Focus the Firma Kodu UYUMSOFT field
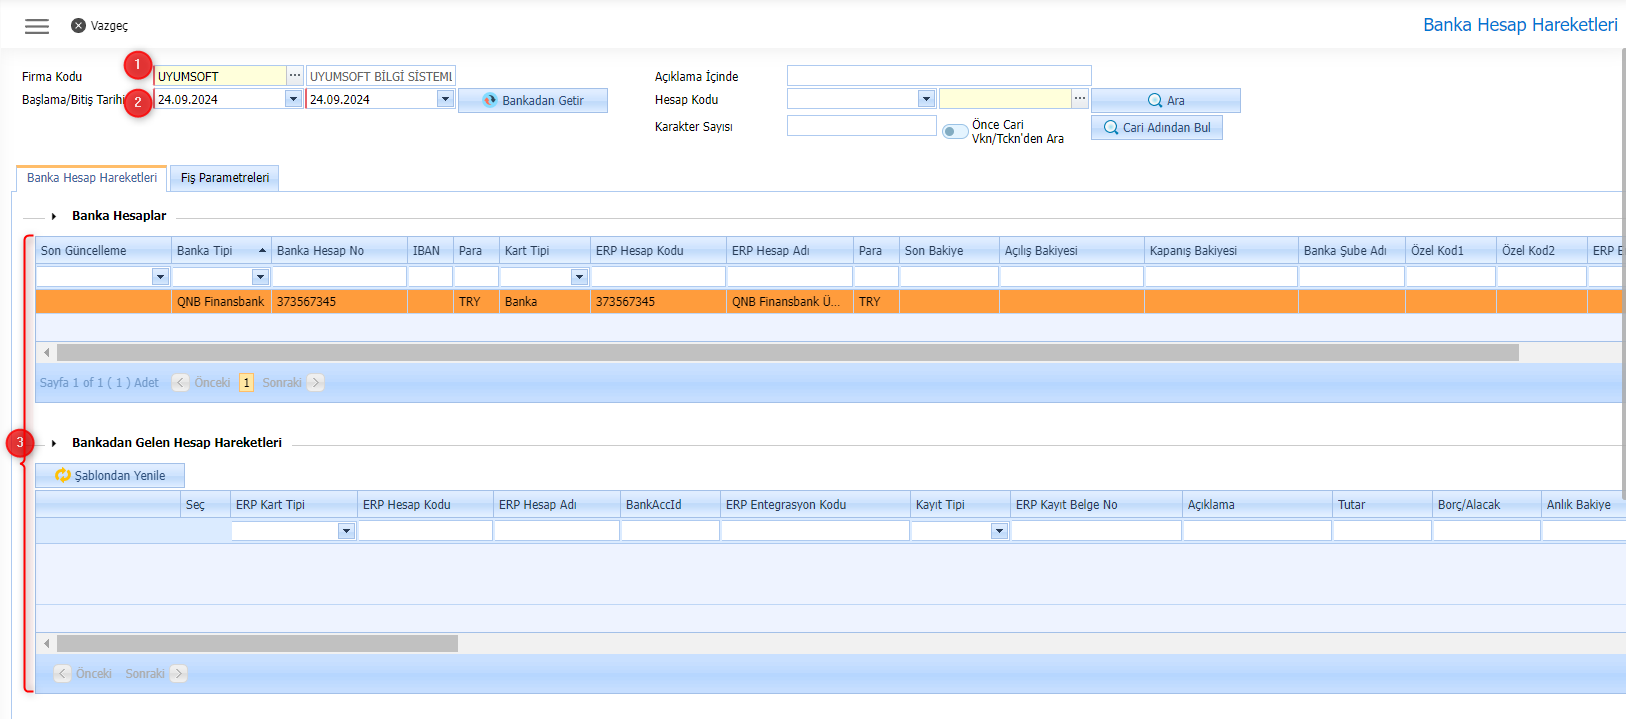Image resolution: width=1626 pixels, height=719 pixels. coord(220,76)
